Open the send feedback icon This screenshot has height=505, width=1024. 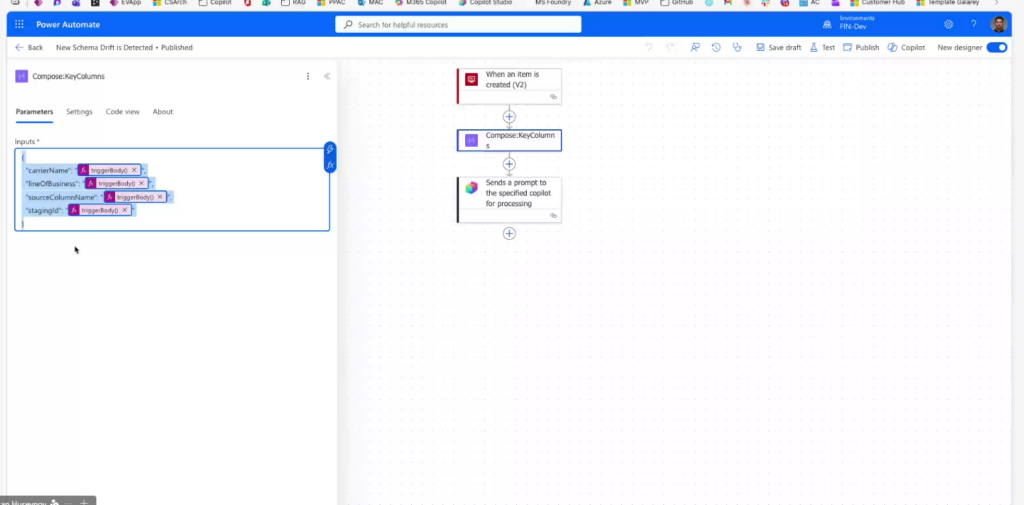695,47
